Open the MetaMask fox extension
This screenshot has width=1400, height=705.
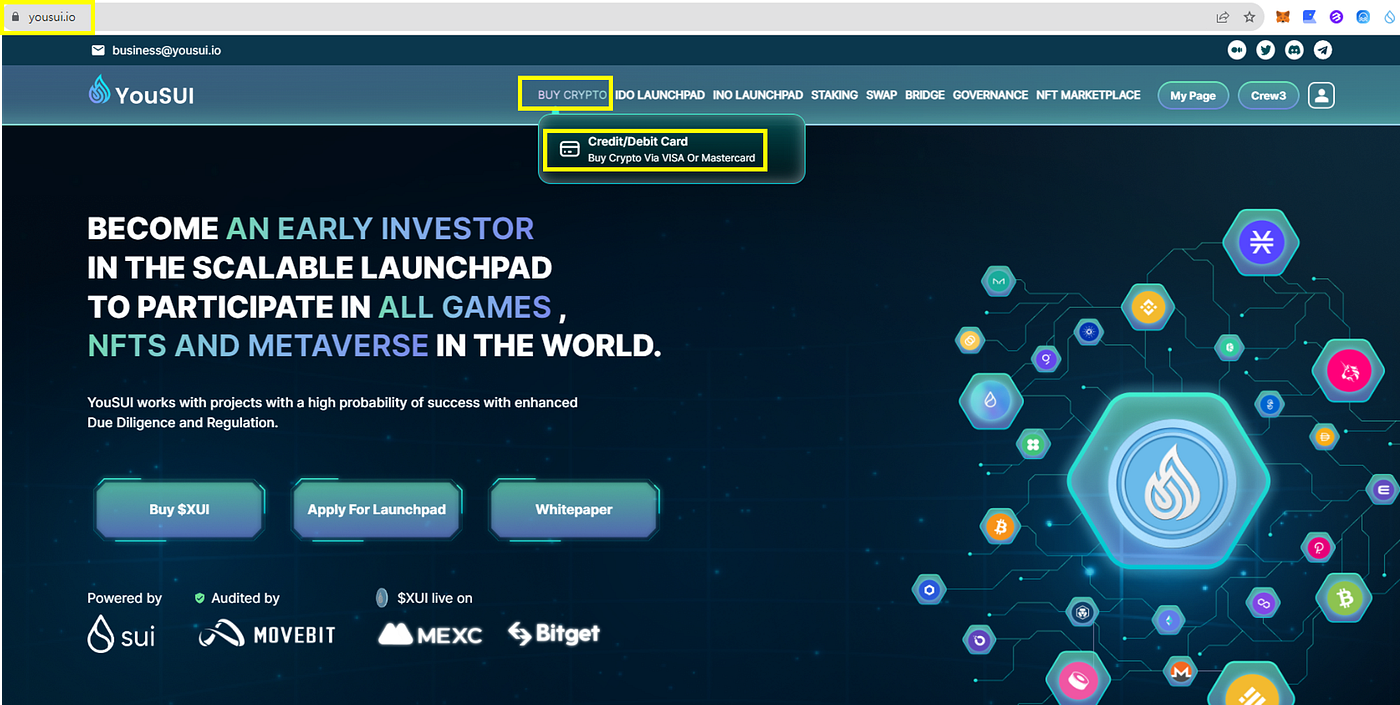[1282, 17]
